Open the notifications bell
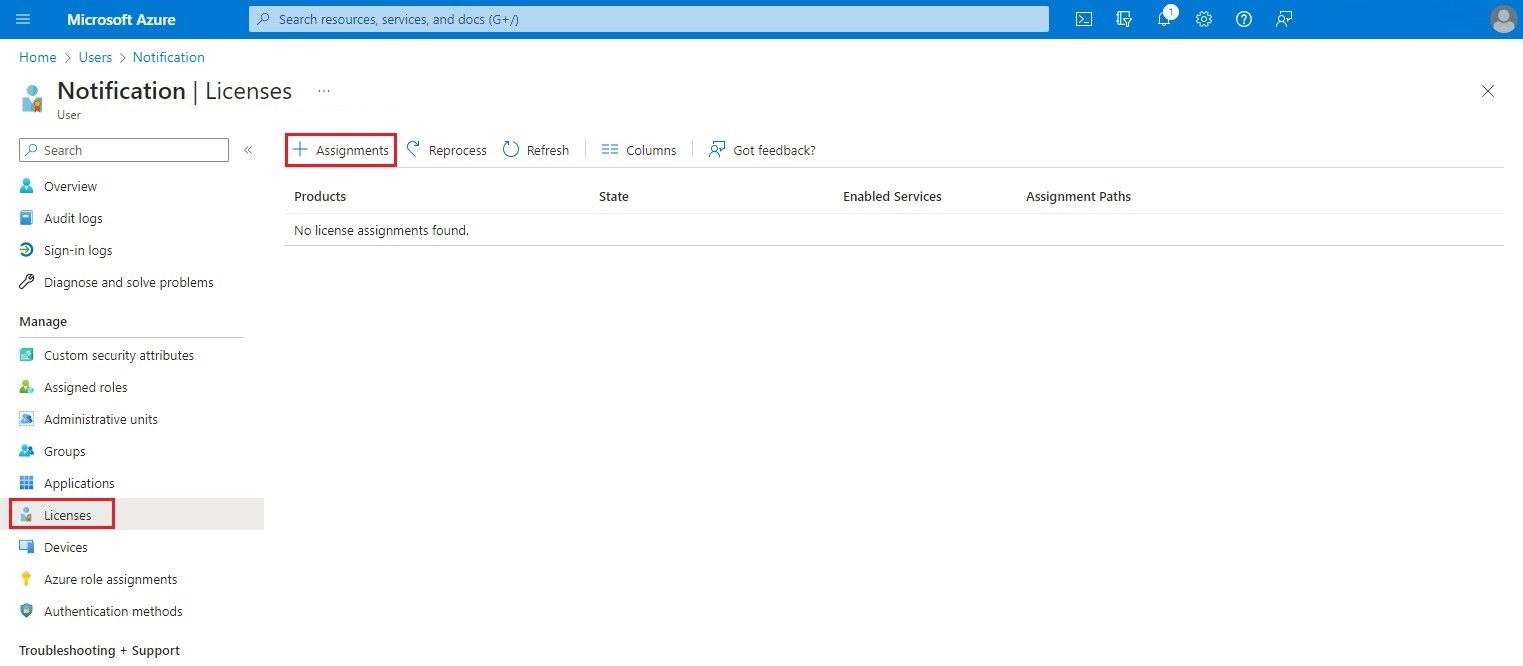The height and width of the screenshot is (666, 1523). 1163,19
